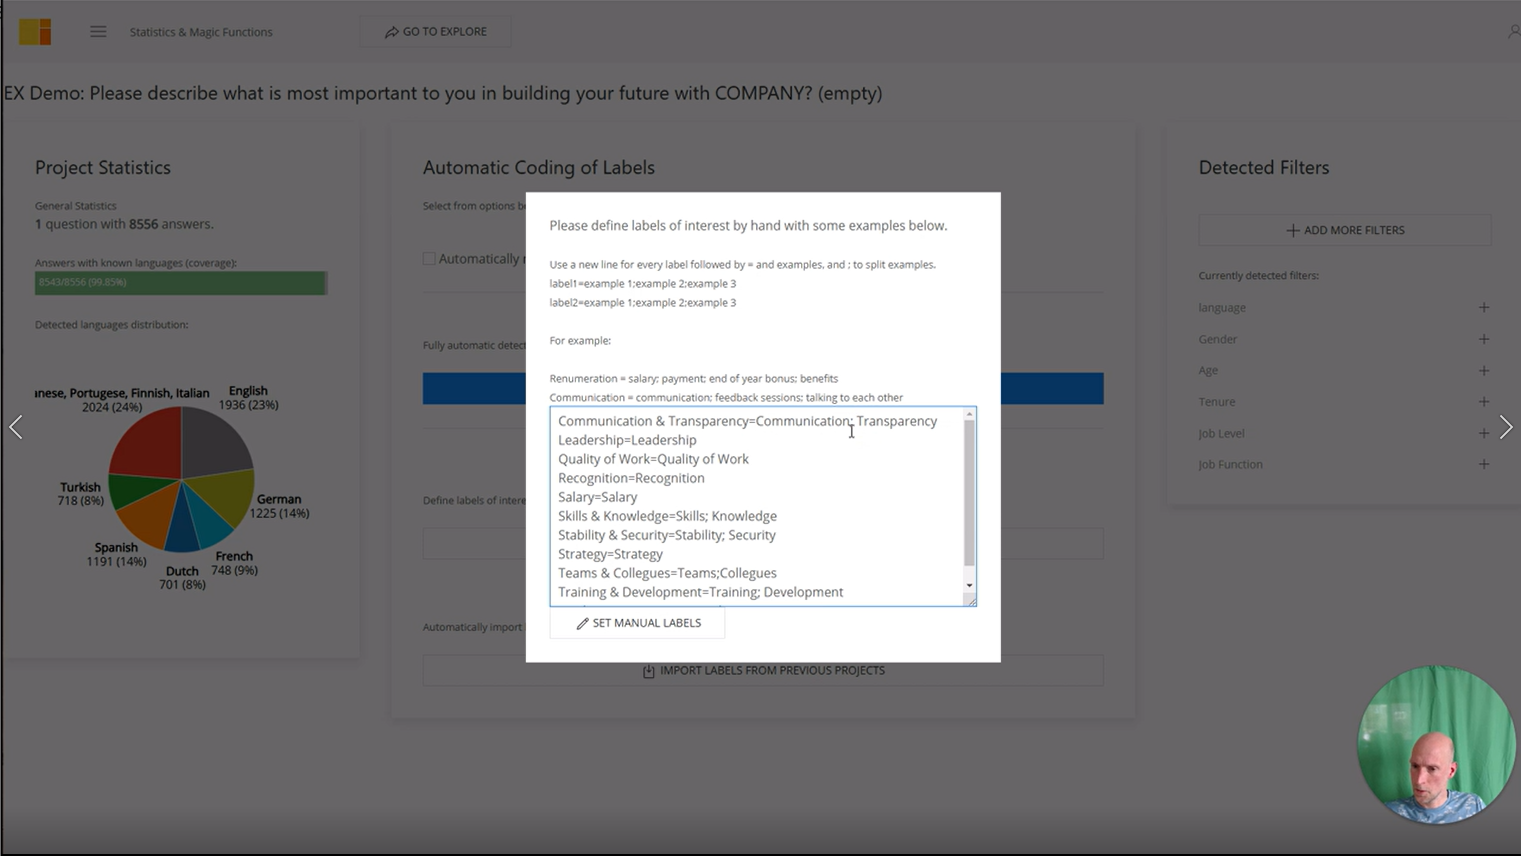The image size is (1521, 856).
Task: Enable the Automatically checkbox in coding panel
Action: tap(429, 258)
